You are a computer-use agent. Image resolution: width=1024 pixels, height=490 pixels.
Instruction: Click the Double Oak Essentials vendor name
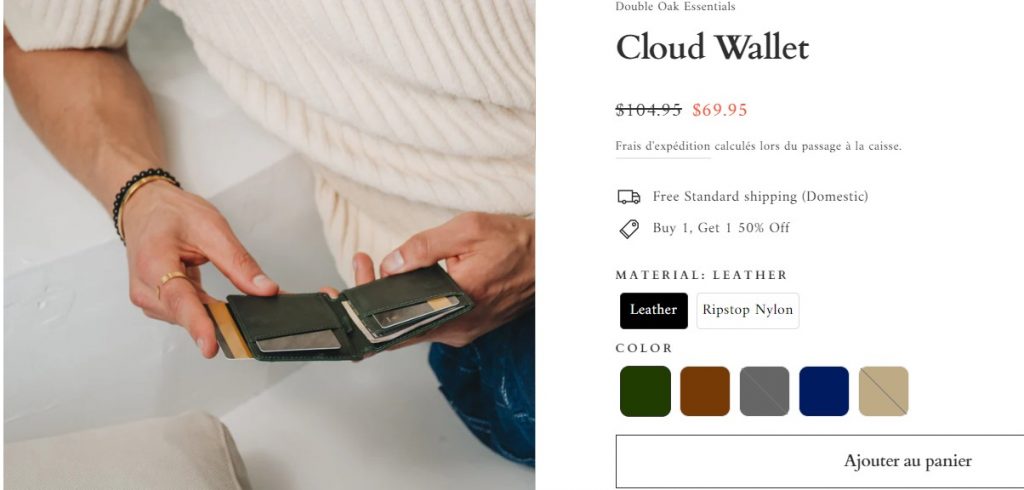pyautogui.click(x=675, y=7)
